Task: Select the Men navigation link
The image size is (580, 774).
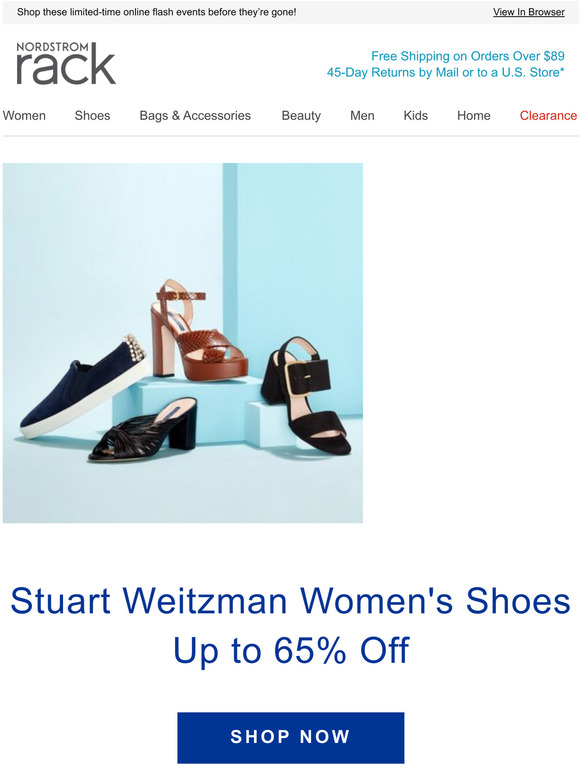Action: point(362,116)
